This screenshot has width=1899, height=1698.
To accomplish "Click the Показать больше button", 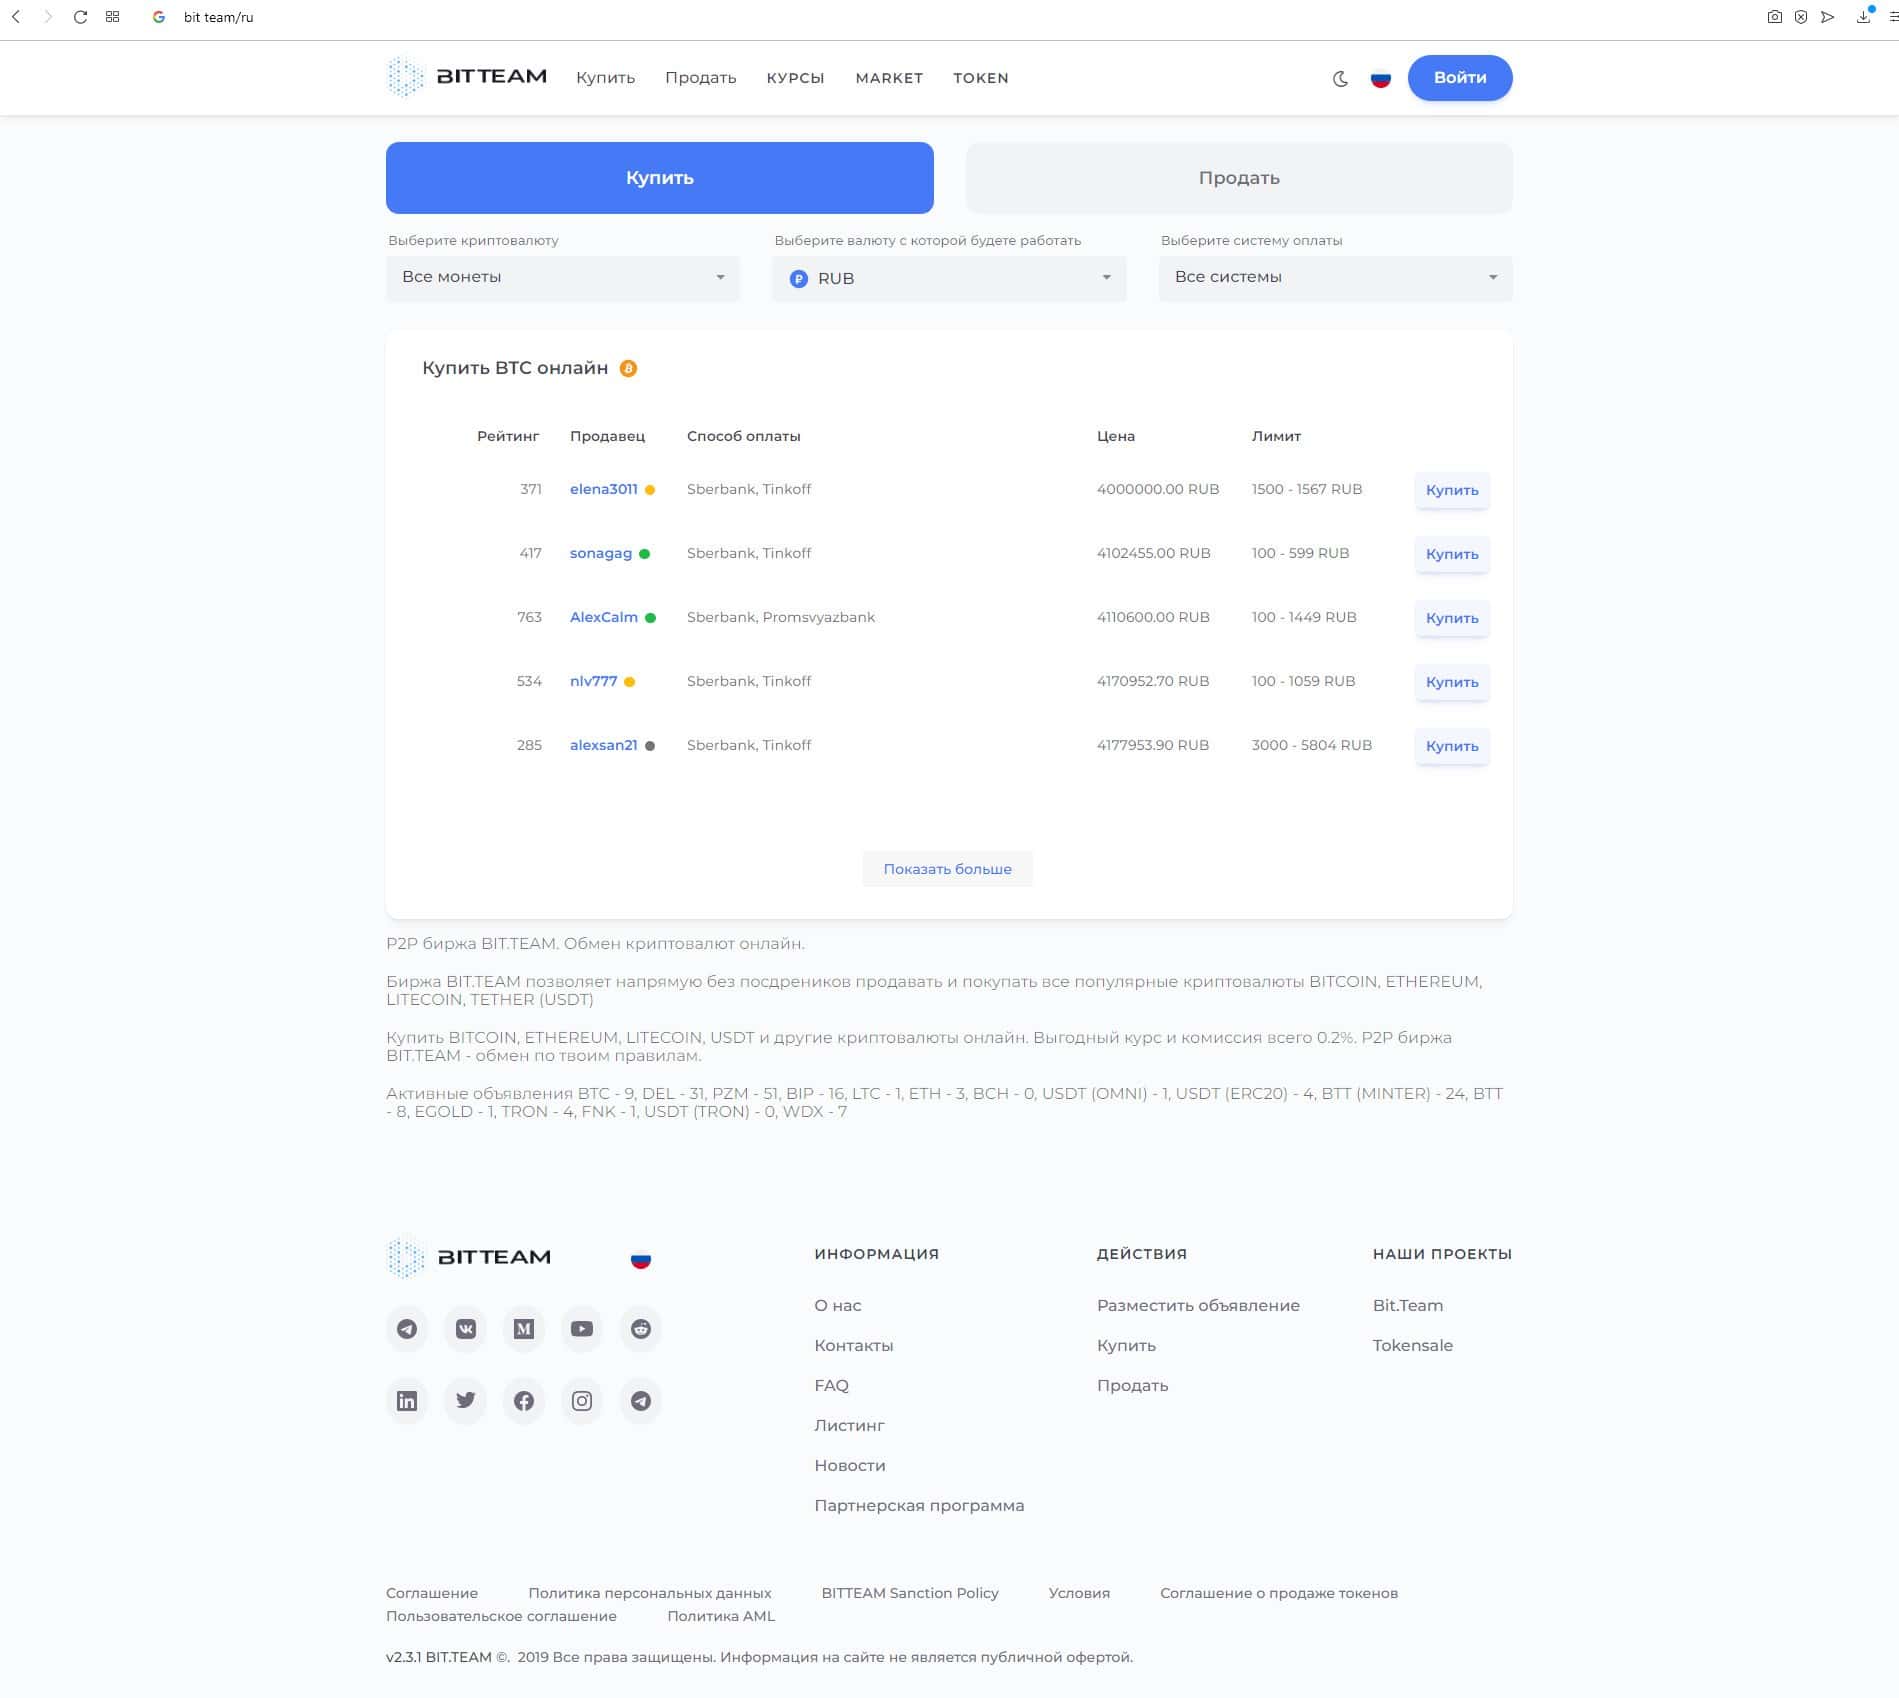I will coord(947,869).
